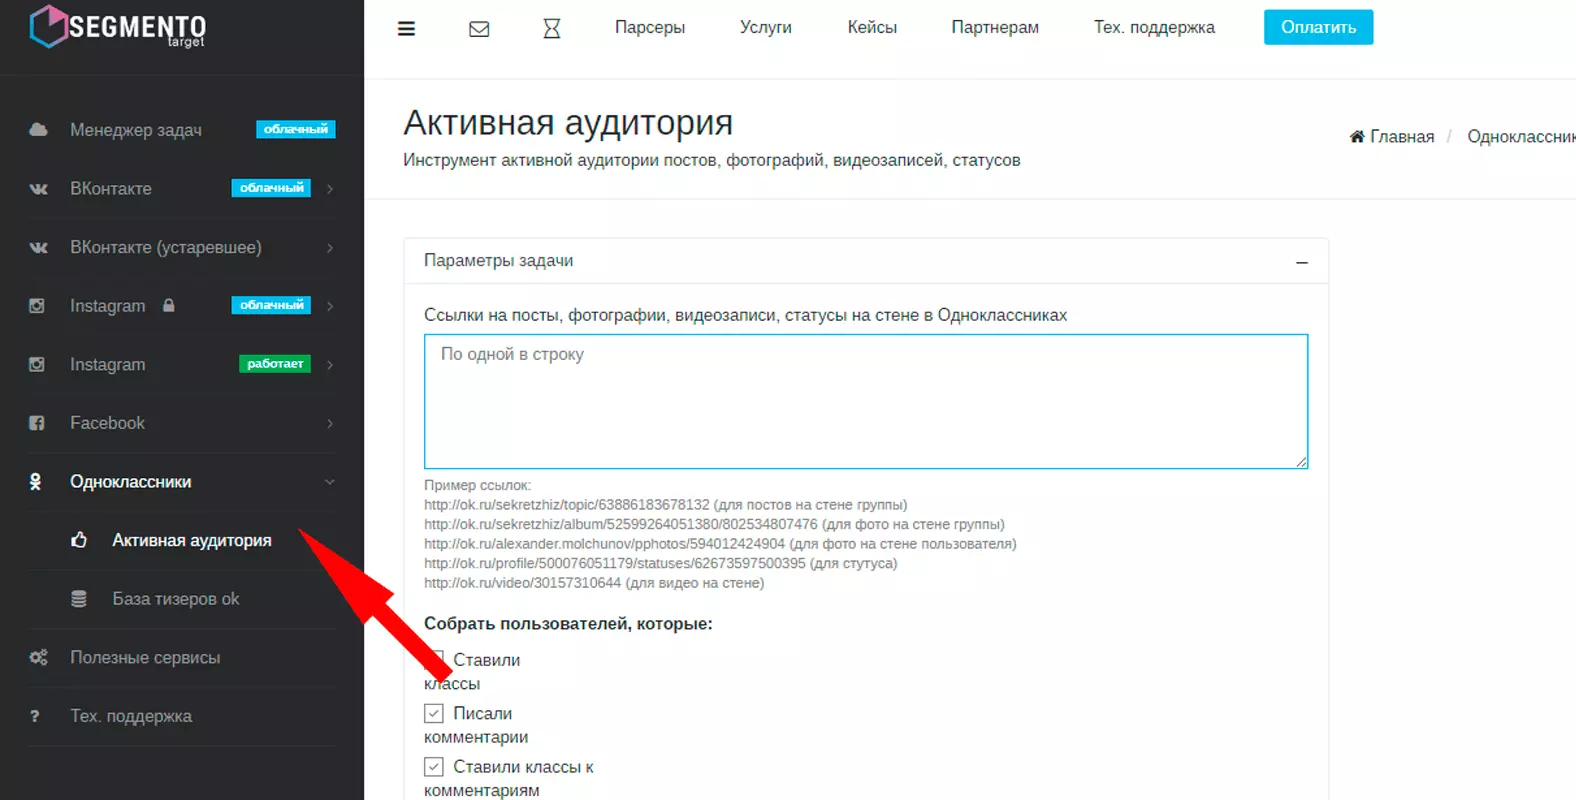Click database icon beside База тизеров ok
Image resolution: width=1576 pixels, height=800 pixels.
coord(79,599)
